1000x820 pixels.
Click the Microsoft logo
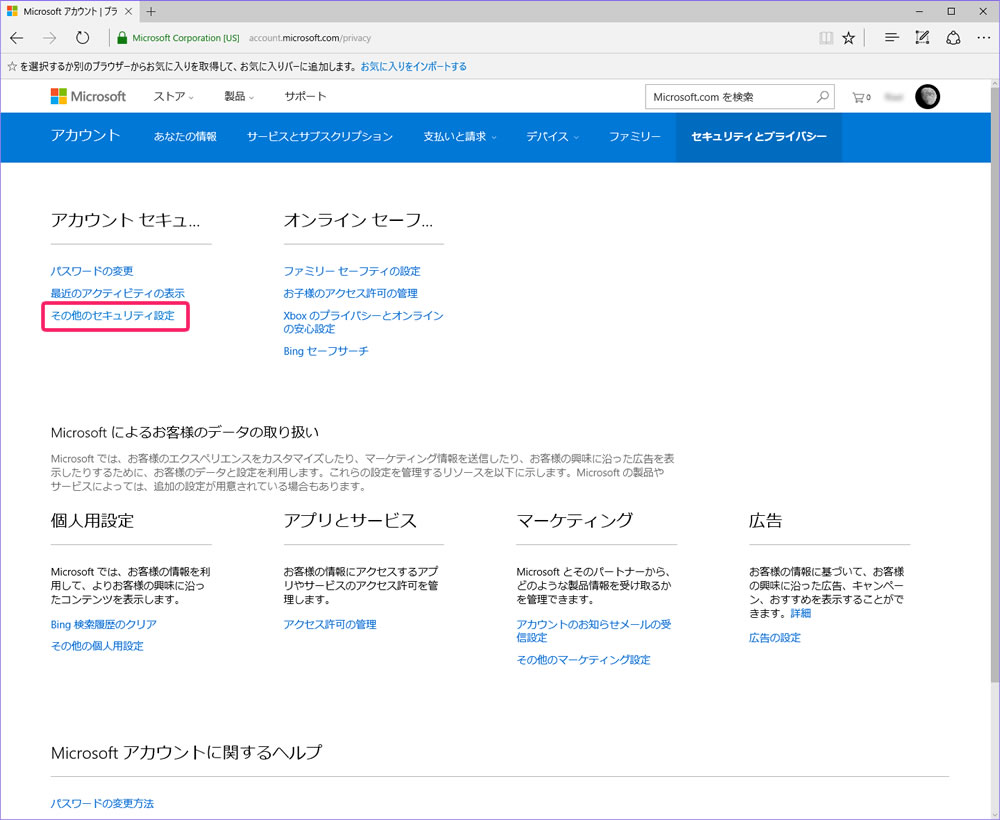88,96
